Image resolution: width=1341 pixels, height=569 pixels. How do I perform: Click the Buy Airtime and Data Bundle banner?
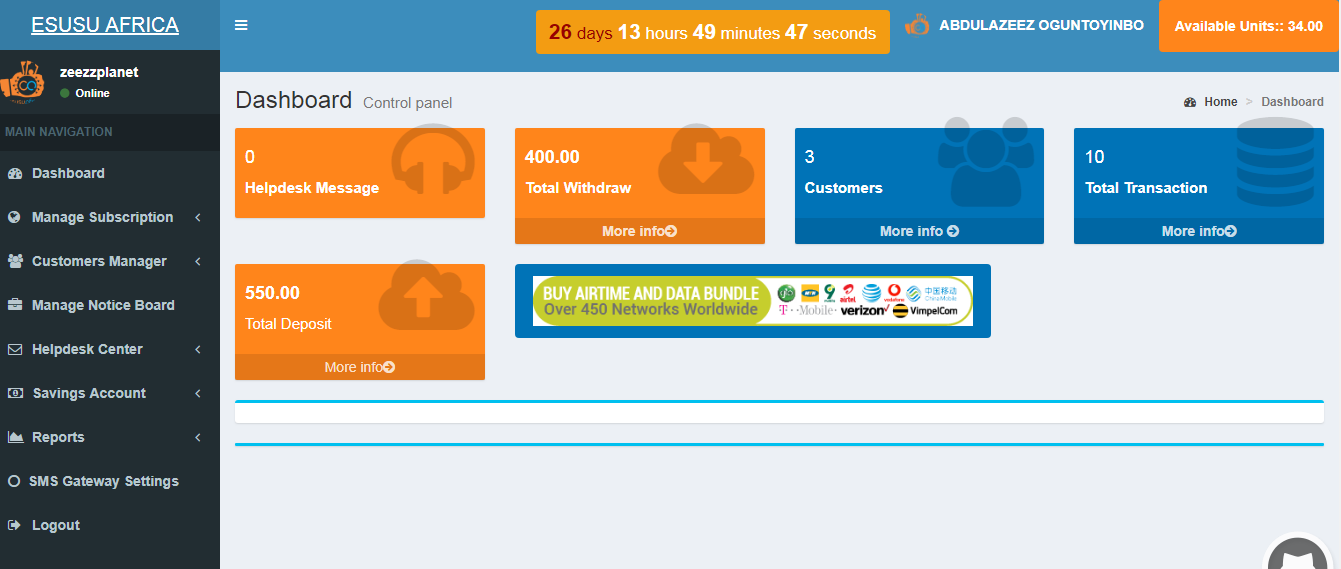(753, 301)
